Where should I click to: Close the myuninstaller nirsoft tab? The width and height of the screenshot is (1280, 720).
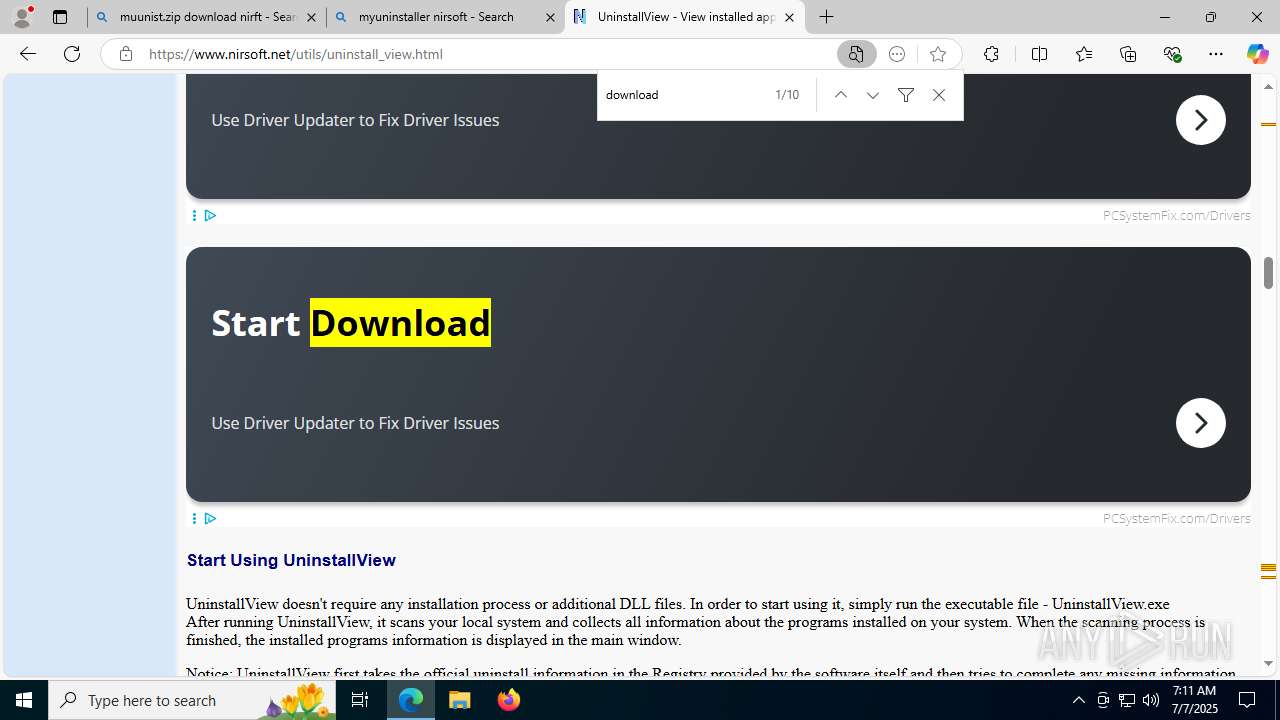pos(550,17)
